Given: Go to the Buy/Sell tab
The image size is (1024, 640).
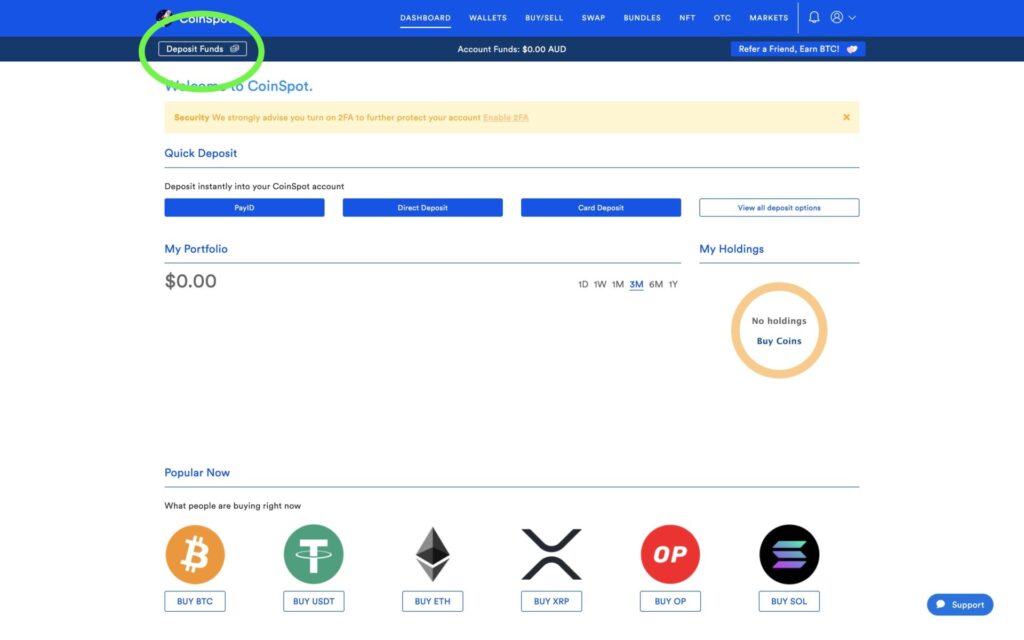Looking at the screenshot, I should [544, 18].
